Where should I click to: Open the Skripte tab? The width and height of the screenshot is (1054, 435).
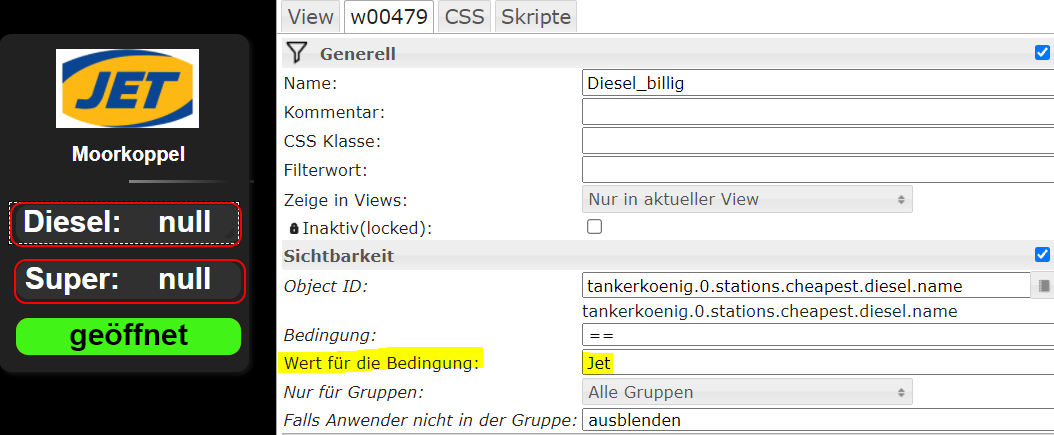tap(536, 17)
